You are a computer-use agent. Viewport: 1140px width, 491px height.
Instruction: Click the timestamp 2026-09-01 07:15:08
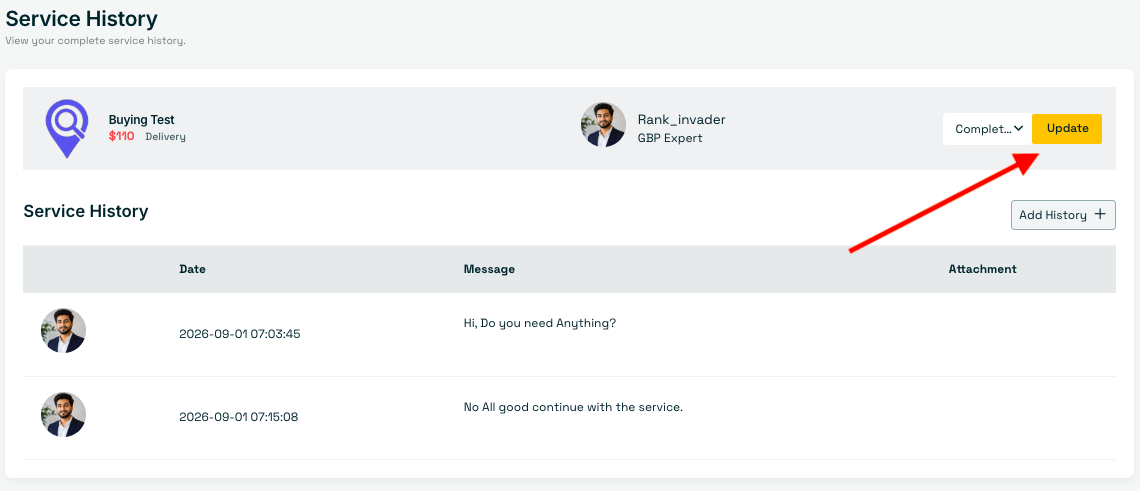coord(238,418)
